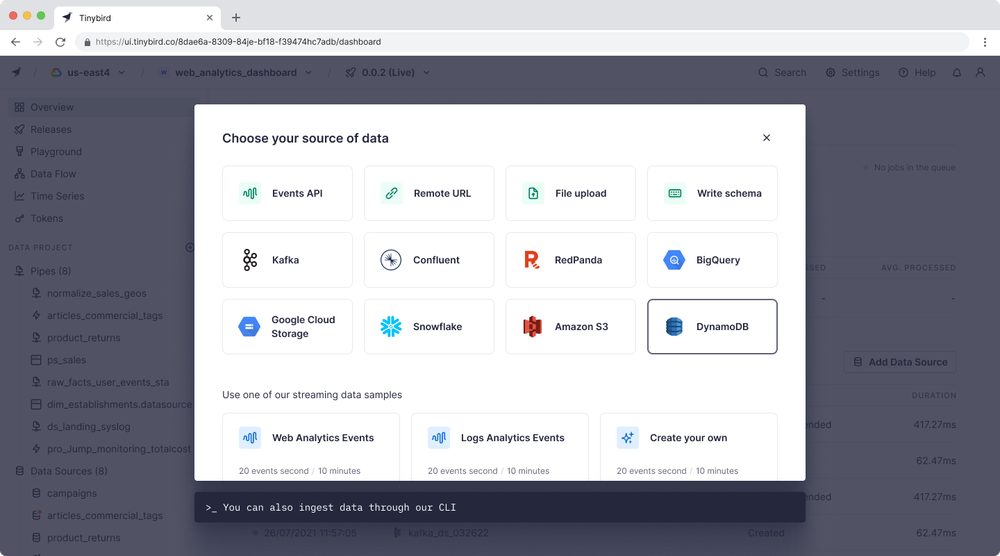The image size is (1000, 556).
Task: Select the Snowflake connector
Action: pyautogui.click(x=429, y=327)
